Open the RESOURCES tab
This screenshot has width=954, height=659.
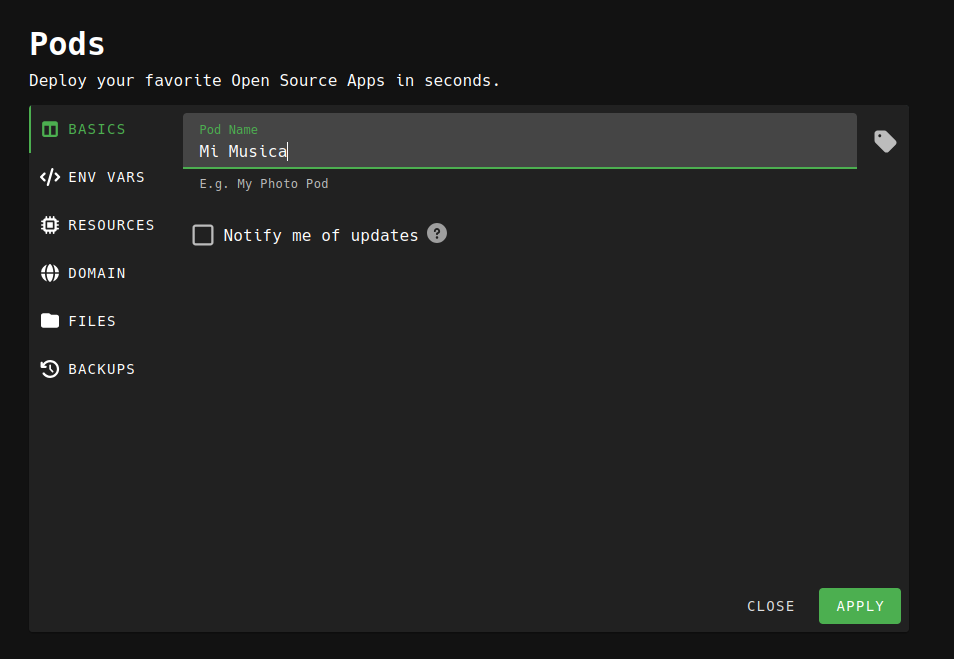[111, 225]
